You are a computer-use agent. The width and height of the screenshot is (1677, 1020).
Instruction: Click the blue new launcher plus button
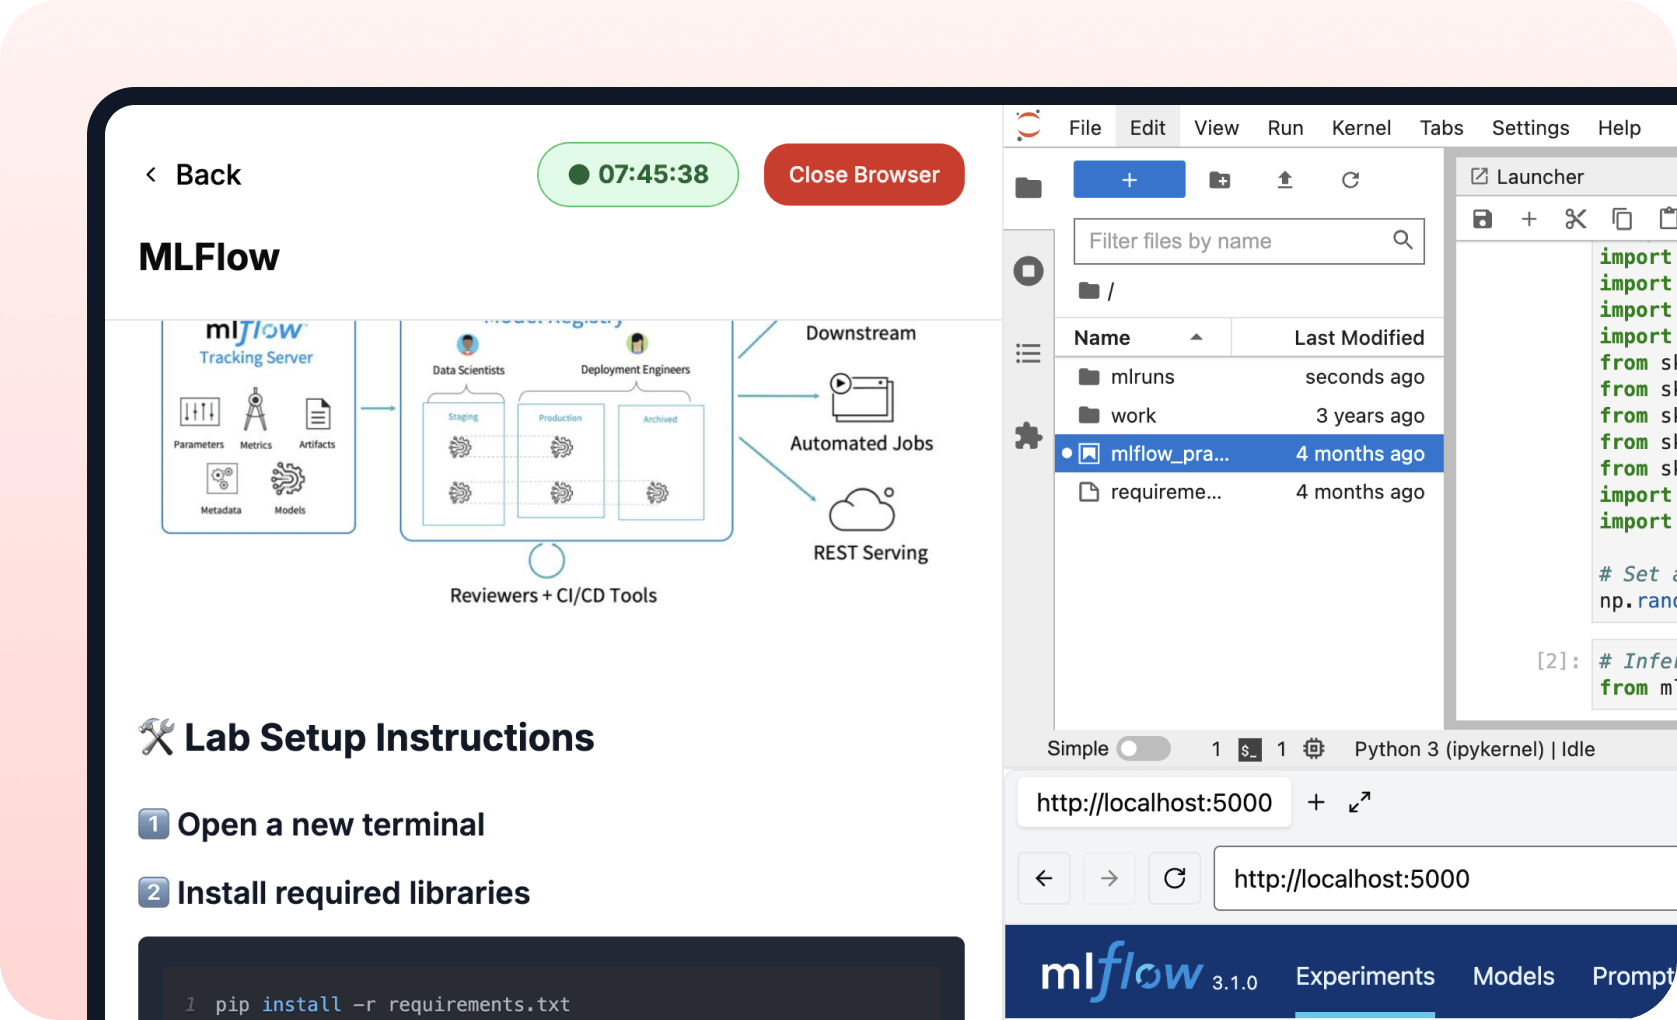tap(1129, 180)
